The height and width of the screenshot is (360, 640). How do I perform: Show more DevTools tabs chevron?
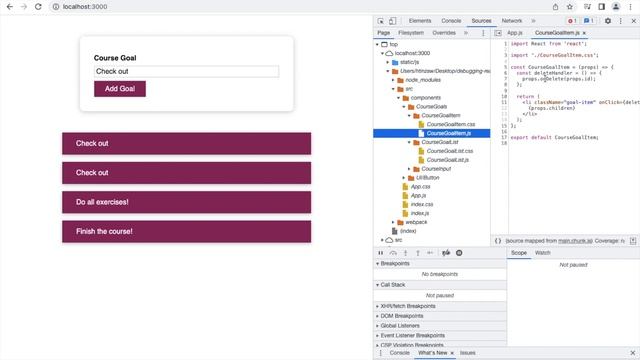[x=533, y=21]
